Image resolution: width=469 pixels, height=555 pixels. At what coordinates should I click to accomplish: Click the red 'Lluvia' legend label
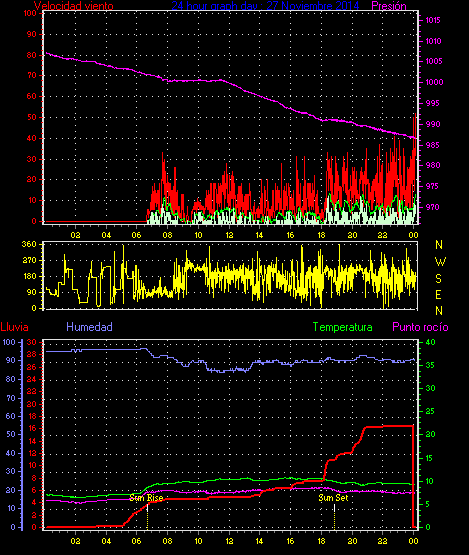(15, 327)
